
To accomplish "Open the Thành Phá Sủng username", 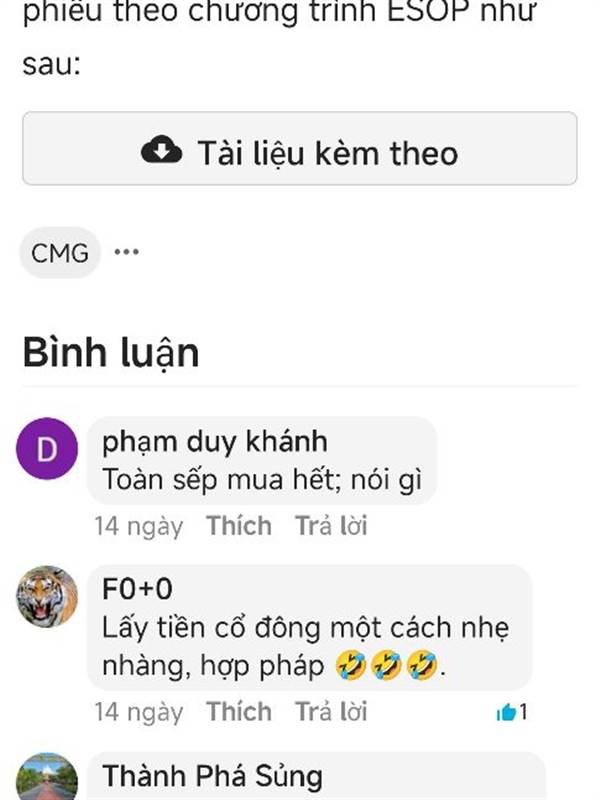I will click(212, 776).
